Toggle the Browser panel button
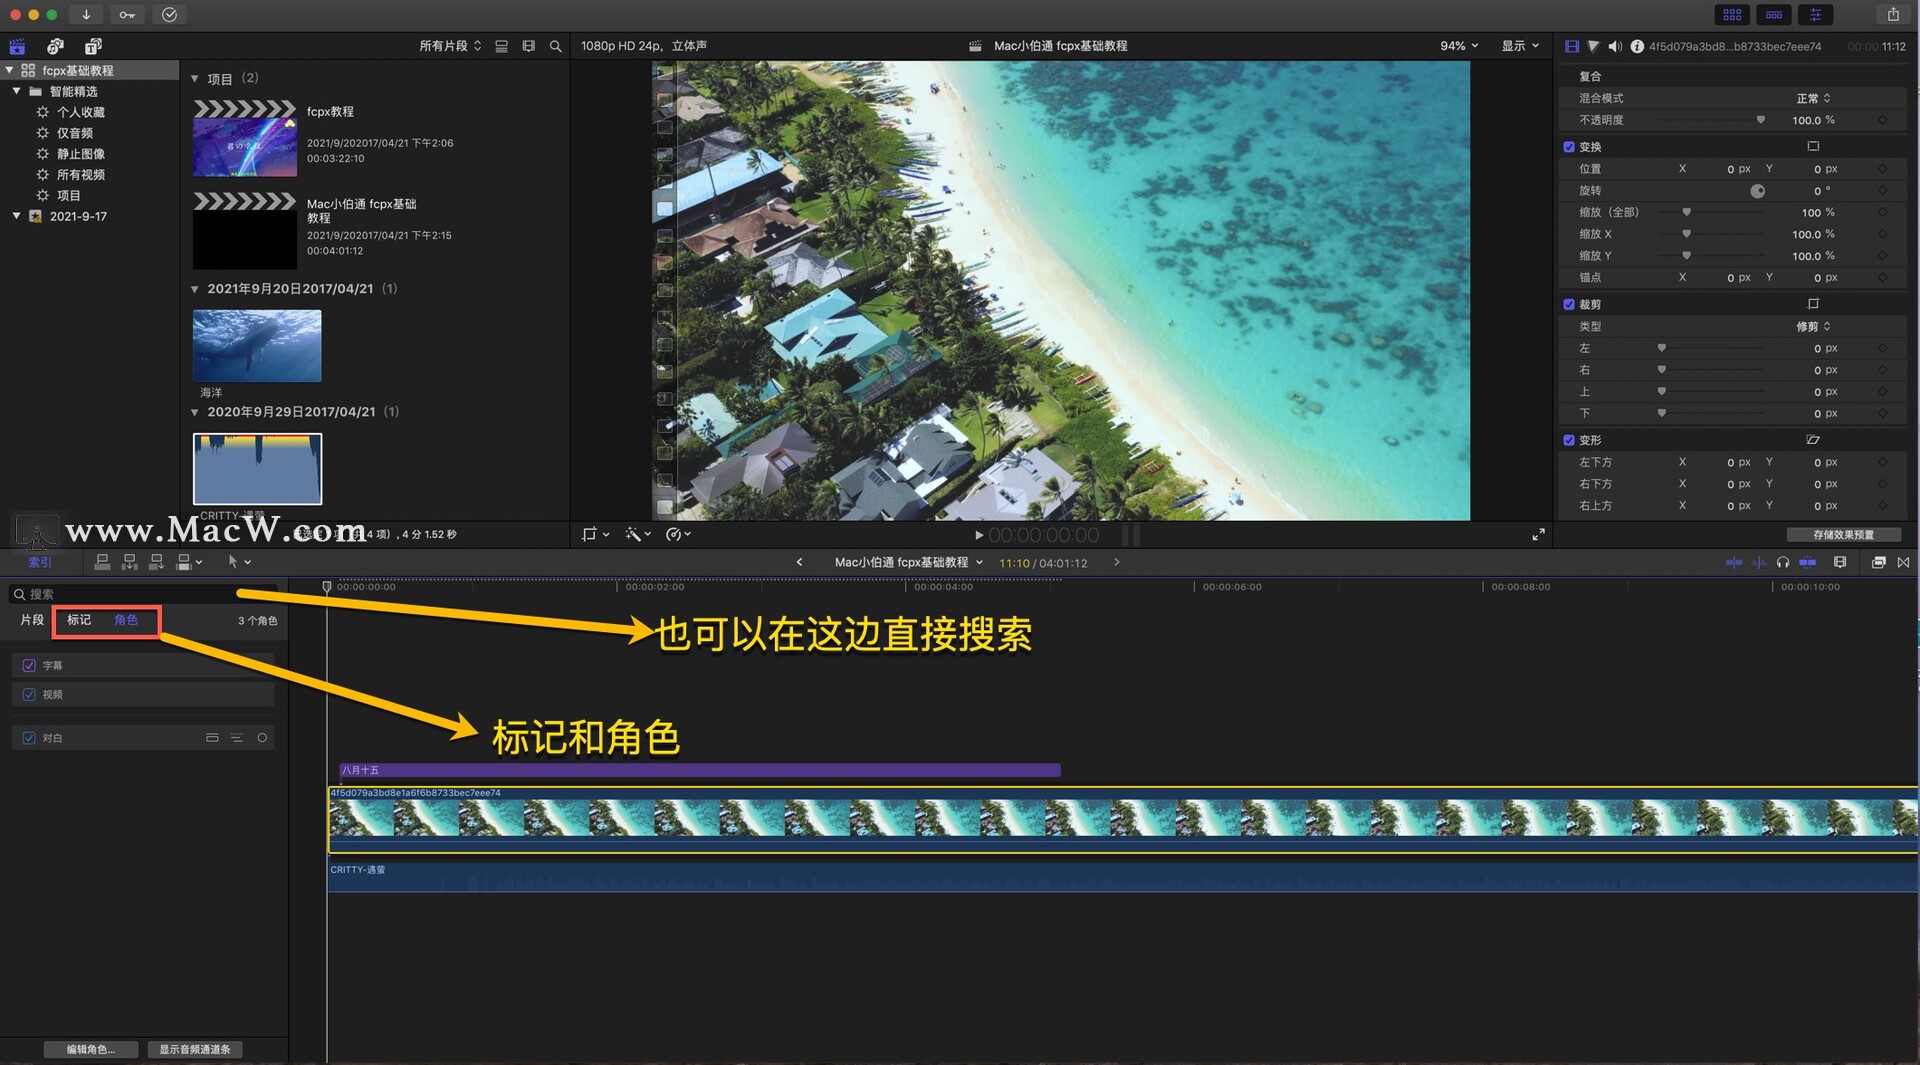Screen dimensions: 1920x1065 point(1732,15)
